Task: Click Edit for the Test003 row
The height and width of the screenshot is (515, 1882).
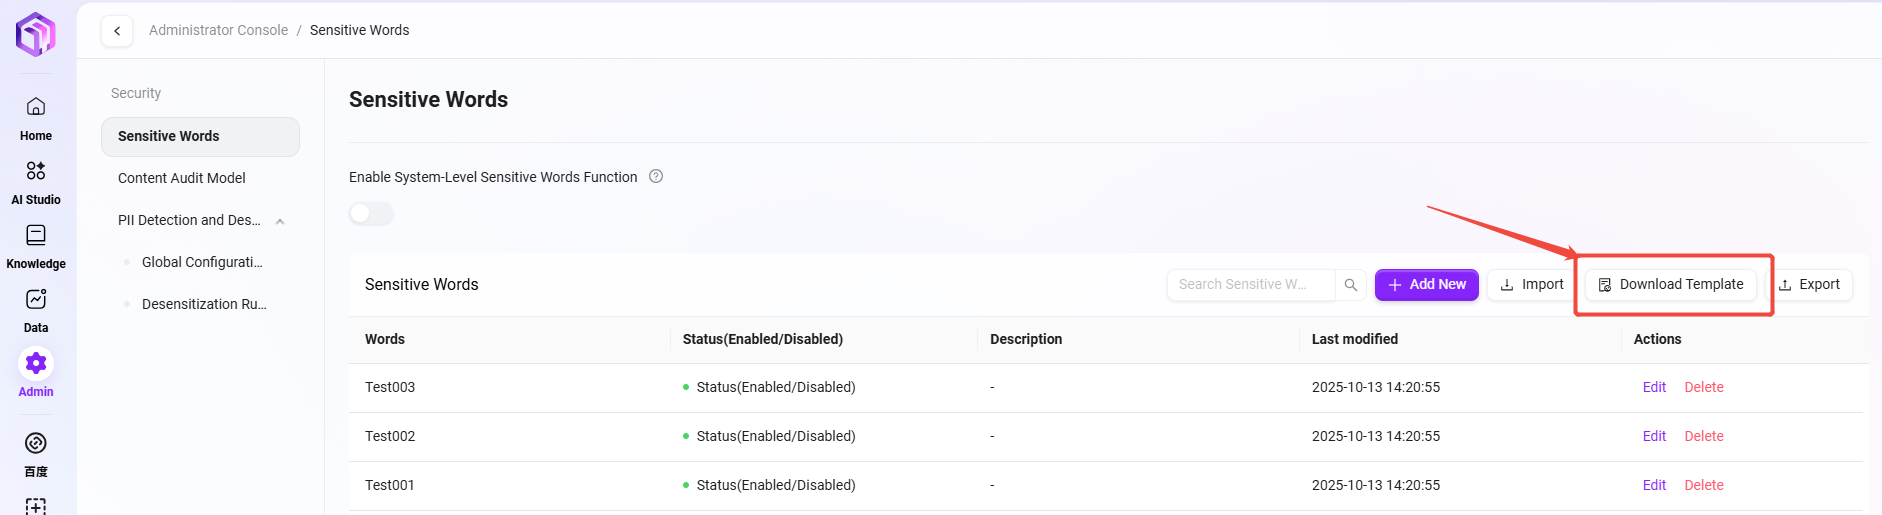Action: point(1654,388)
